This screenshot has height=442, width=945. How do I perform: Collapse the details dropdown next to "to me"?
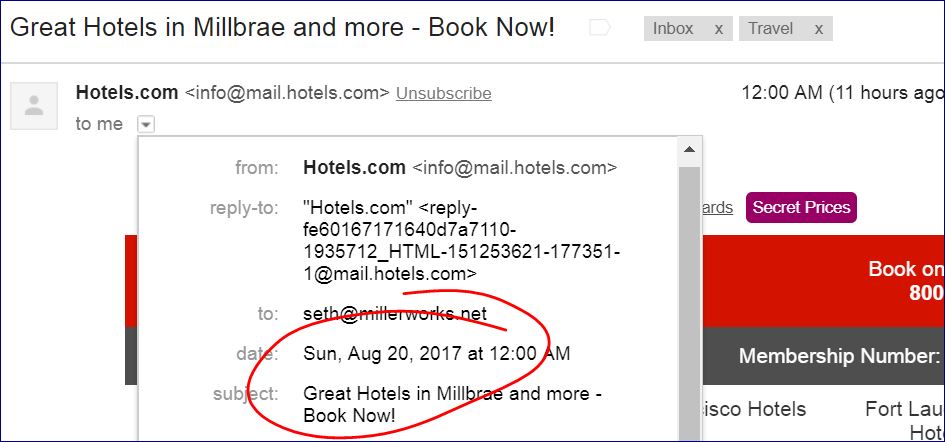click(146, 124)
